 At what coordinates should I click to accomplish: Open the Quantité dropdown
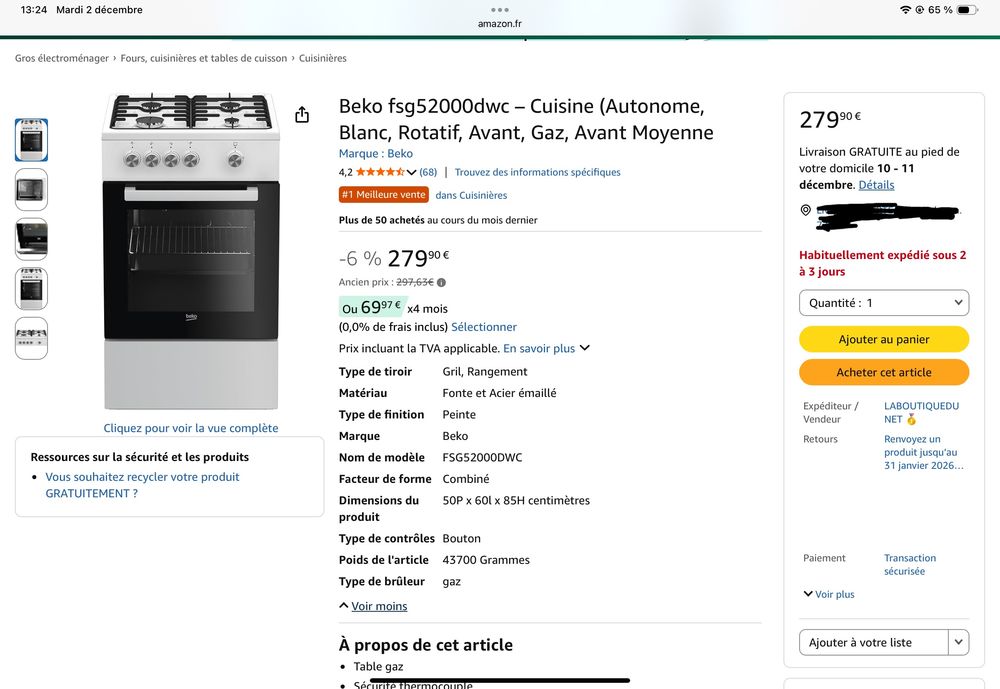point(884,303)
